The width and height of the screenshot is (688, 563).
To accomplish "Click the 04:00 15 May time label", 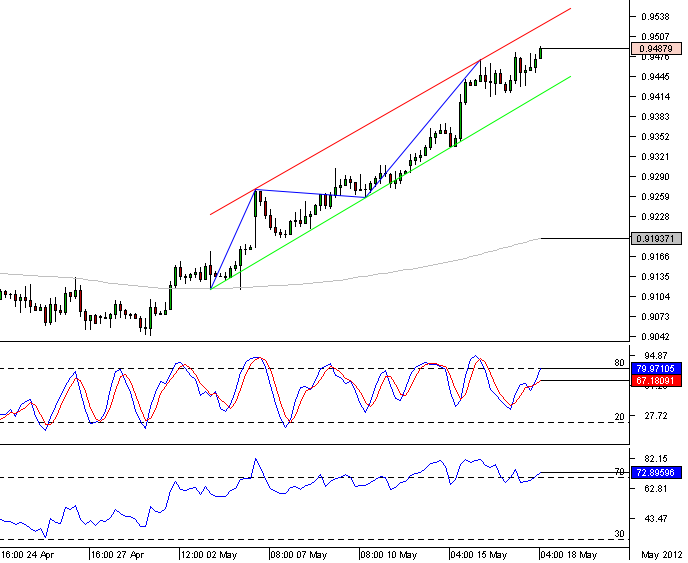I will pos(479,555).
